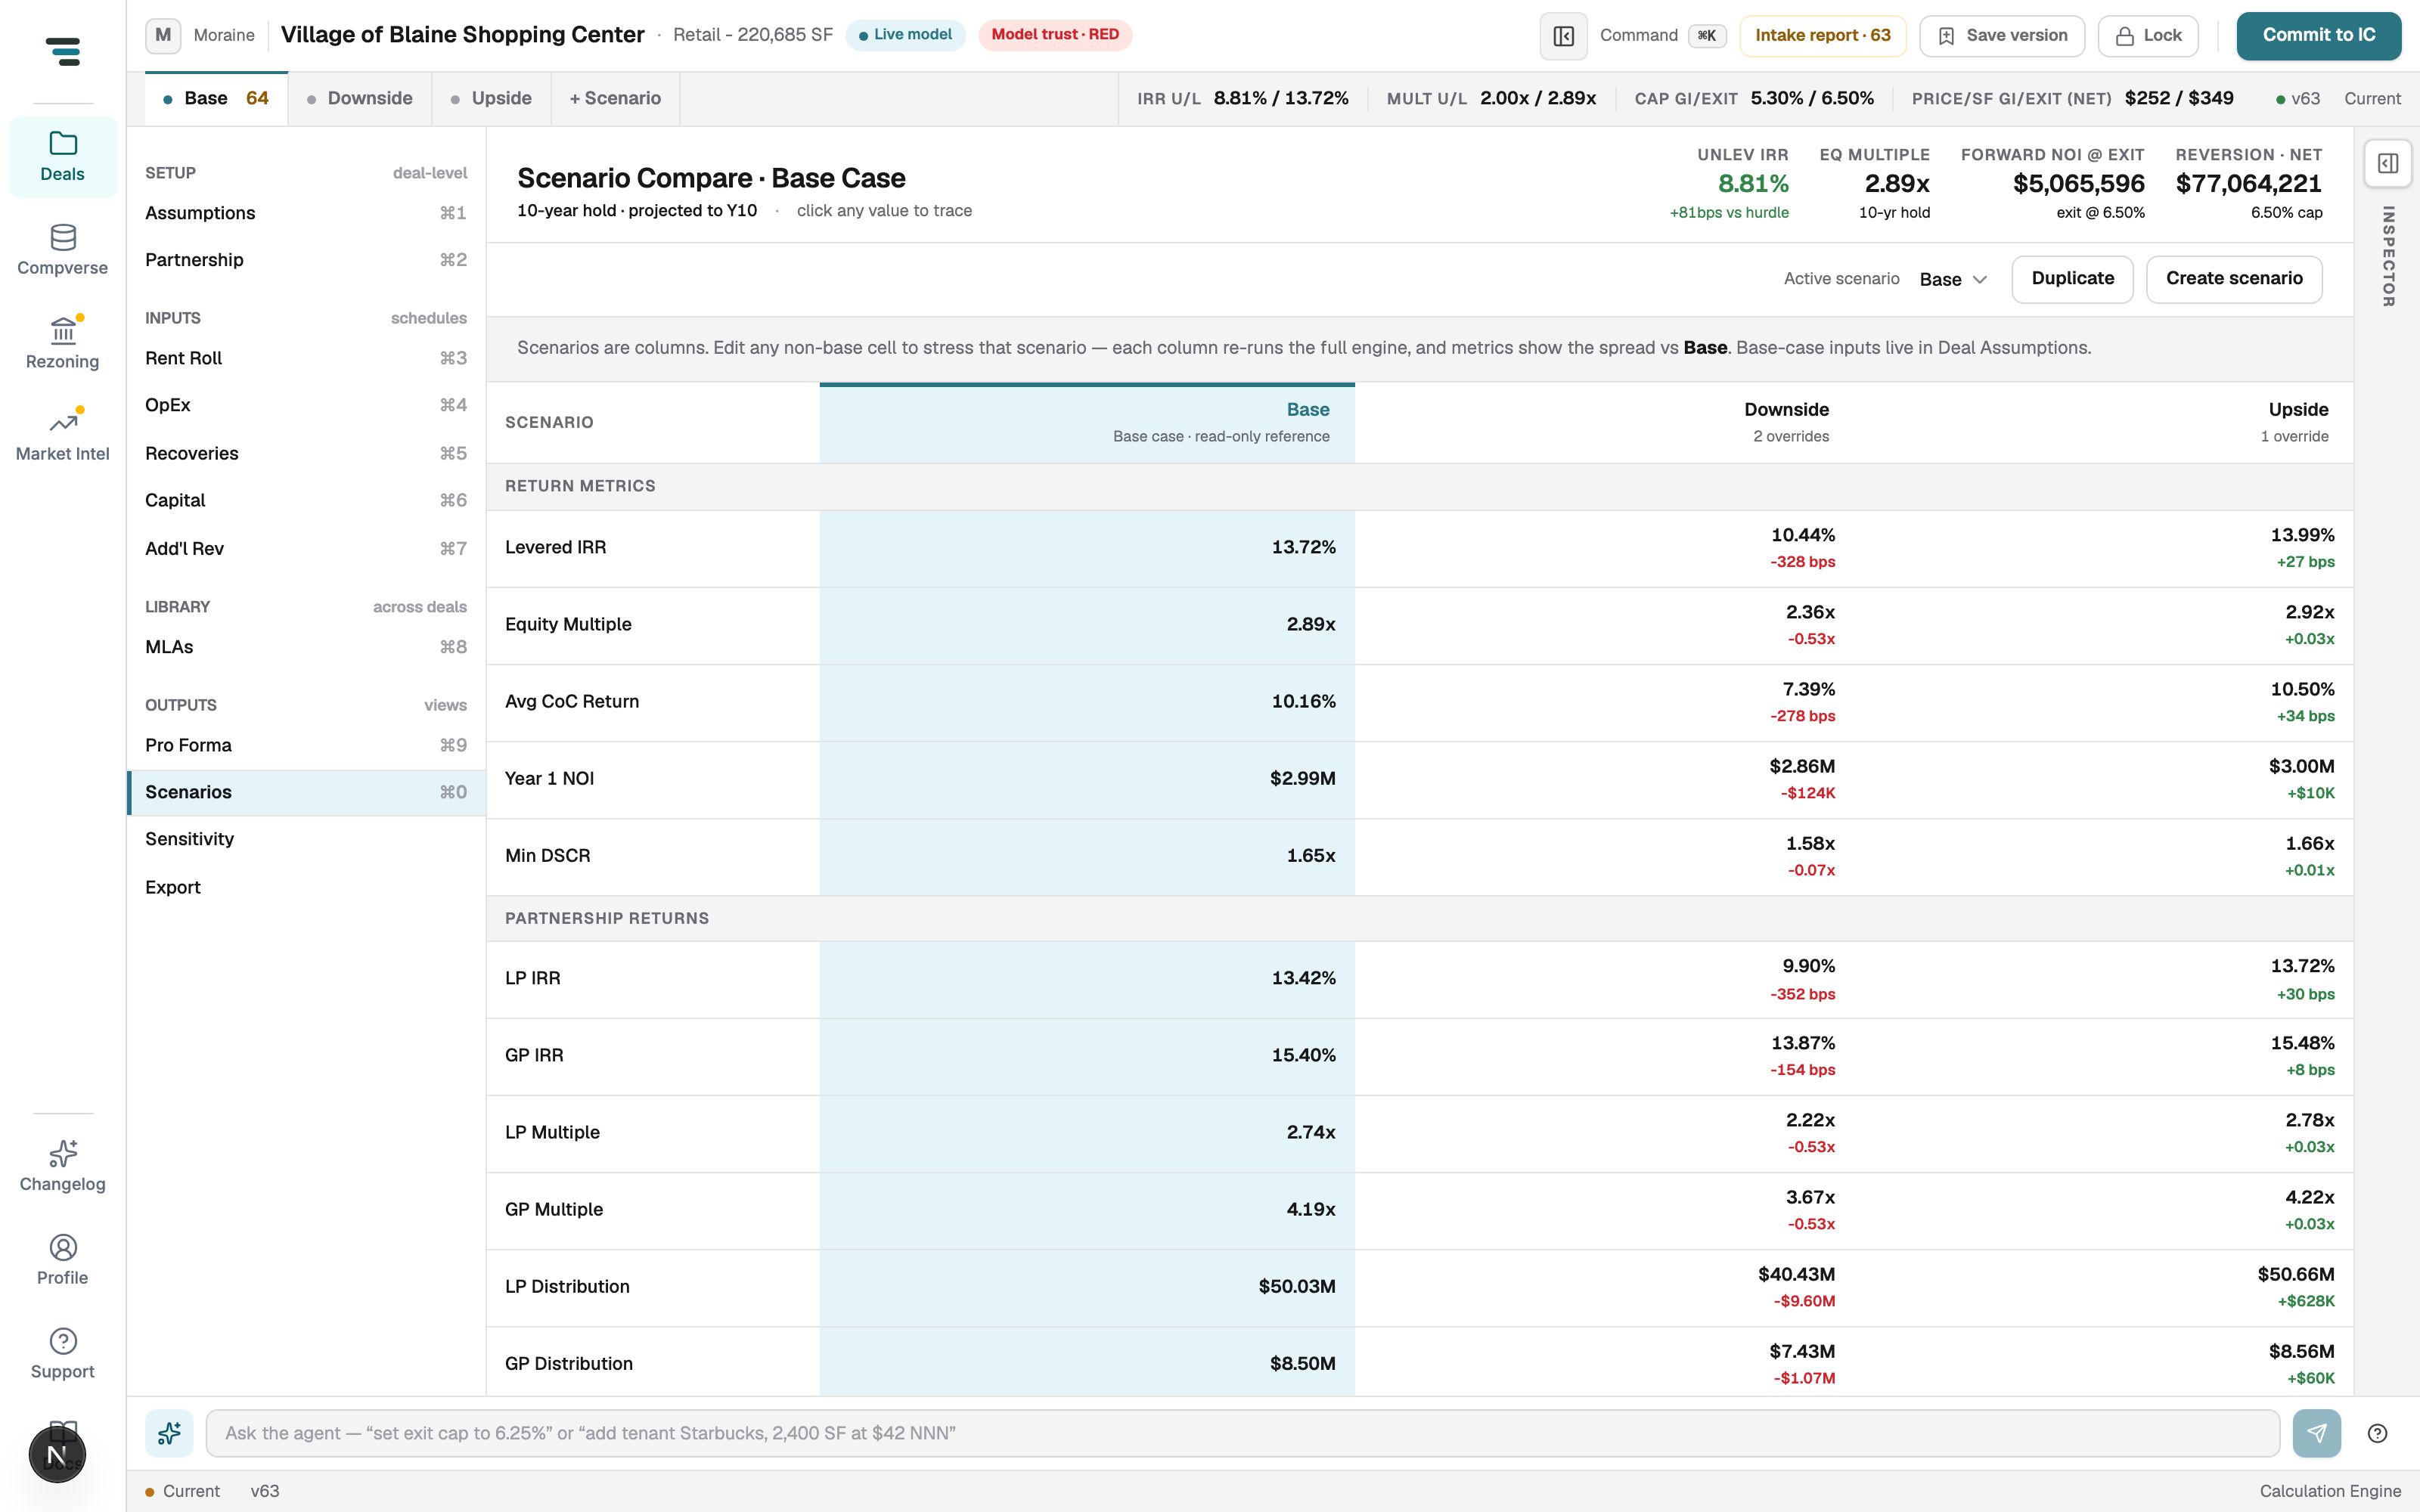Click the agent sparkle icon

pyautogui.click(x=169, y=1433)
